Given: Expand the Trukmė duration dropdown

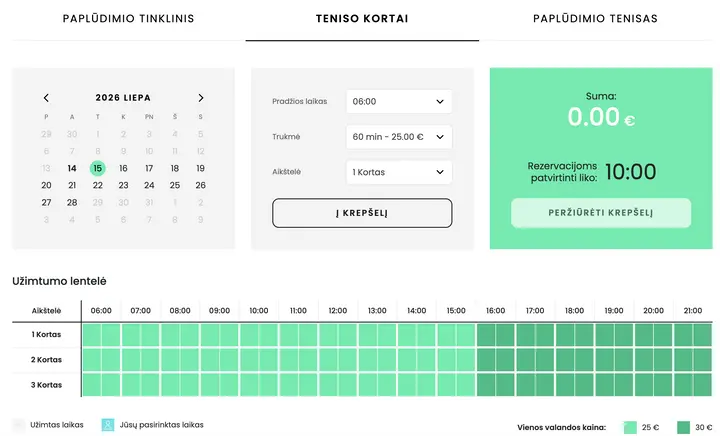Looking at the screenshot, I should pos(399,137).
